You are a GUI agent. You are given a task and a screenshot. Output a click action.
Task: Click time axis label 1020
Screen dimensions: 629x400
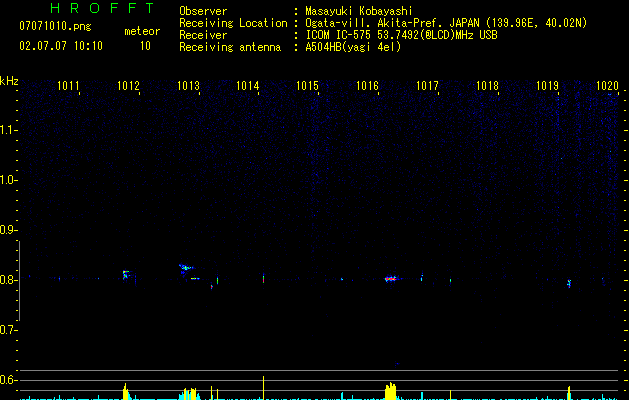click(x=607, y=86)
